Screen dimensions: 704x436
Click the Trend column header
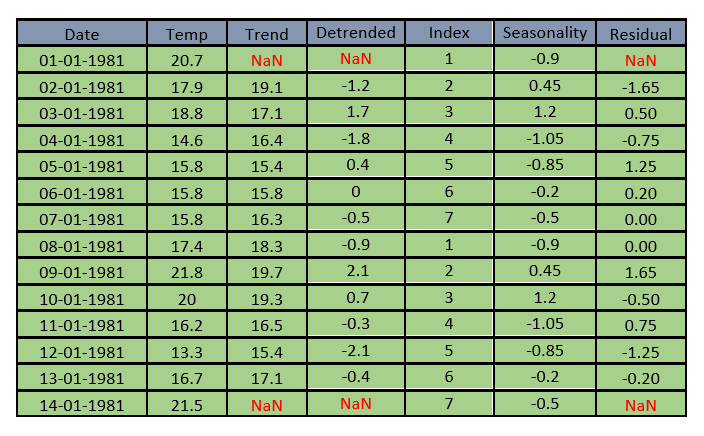pyautogui.click(x=266, y=34)
